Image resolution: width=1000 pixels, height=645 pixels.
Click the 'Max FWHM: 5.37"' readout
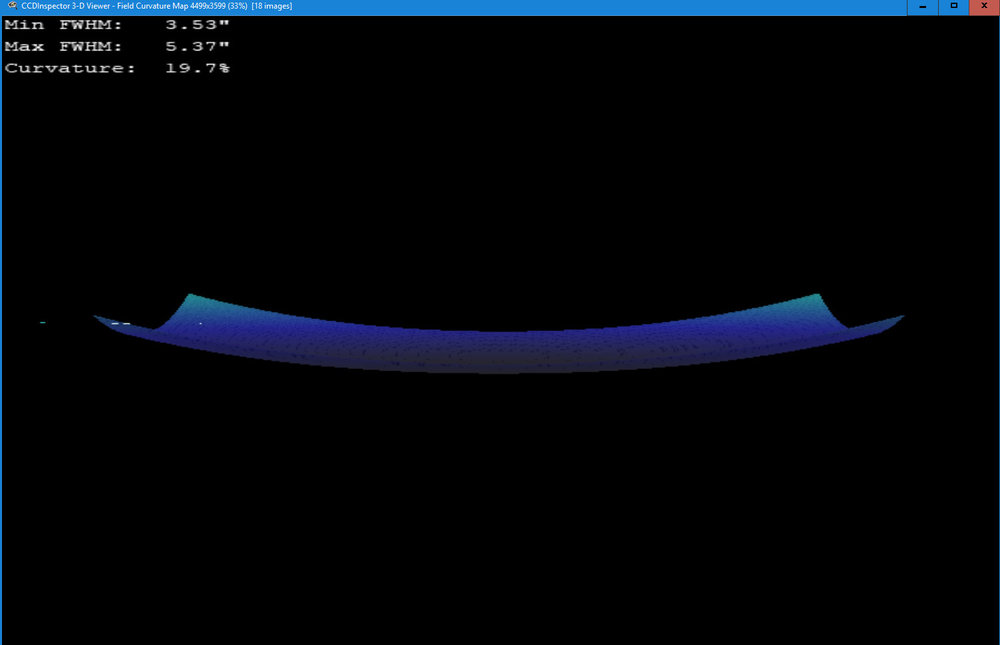click(x=117, y=47)
